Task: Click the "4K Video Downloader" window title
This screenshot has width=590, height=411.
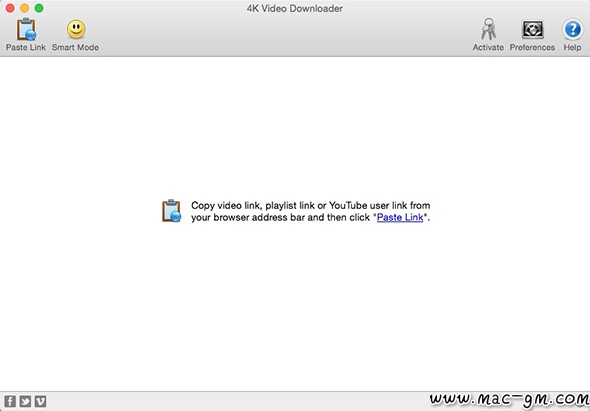Action: 295,8
